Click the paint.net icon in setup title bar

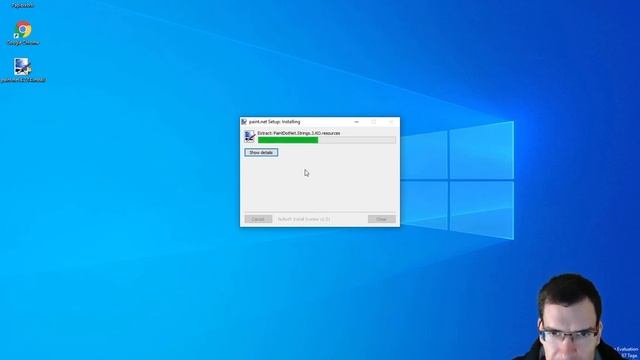(244, 122)
